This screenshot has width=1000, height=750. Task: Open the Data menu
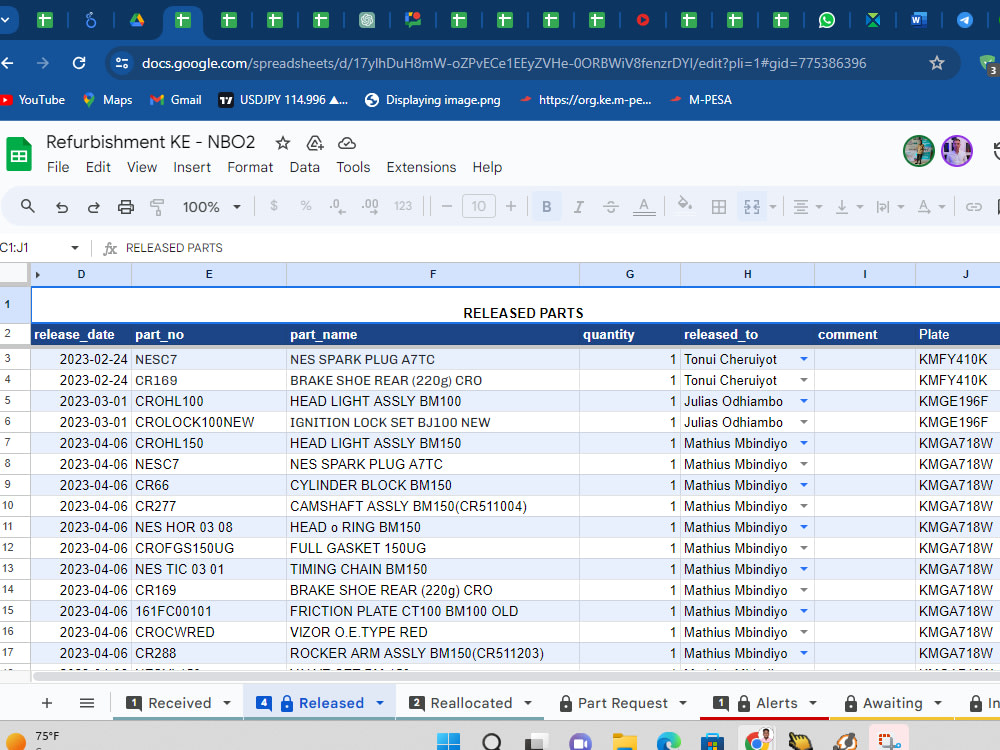point(304,167)
